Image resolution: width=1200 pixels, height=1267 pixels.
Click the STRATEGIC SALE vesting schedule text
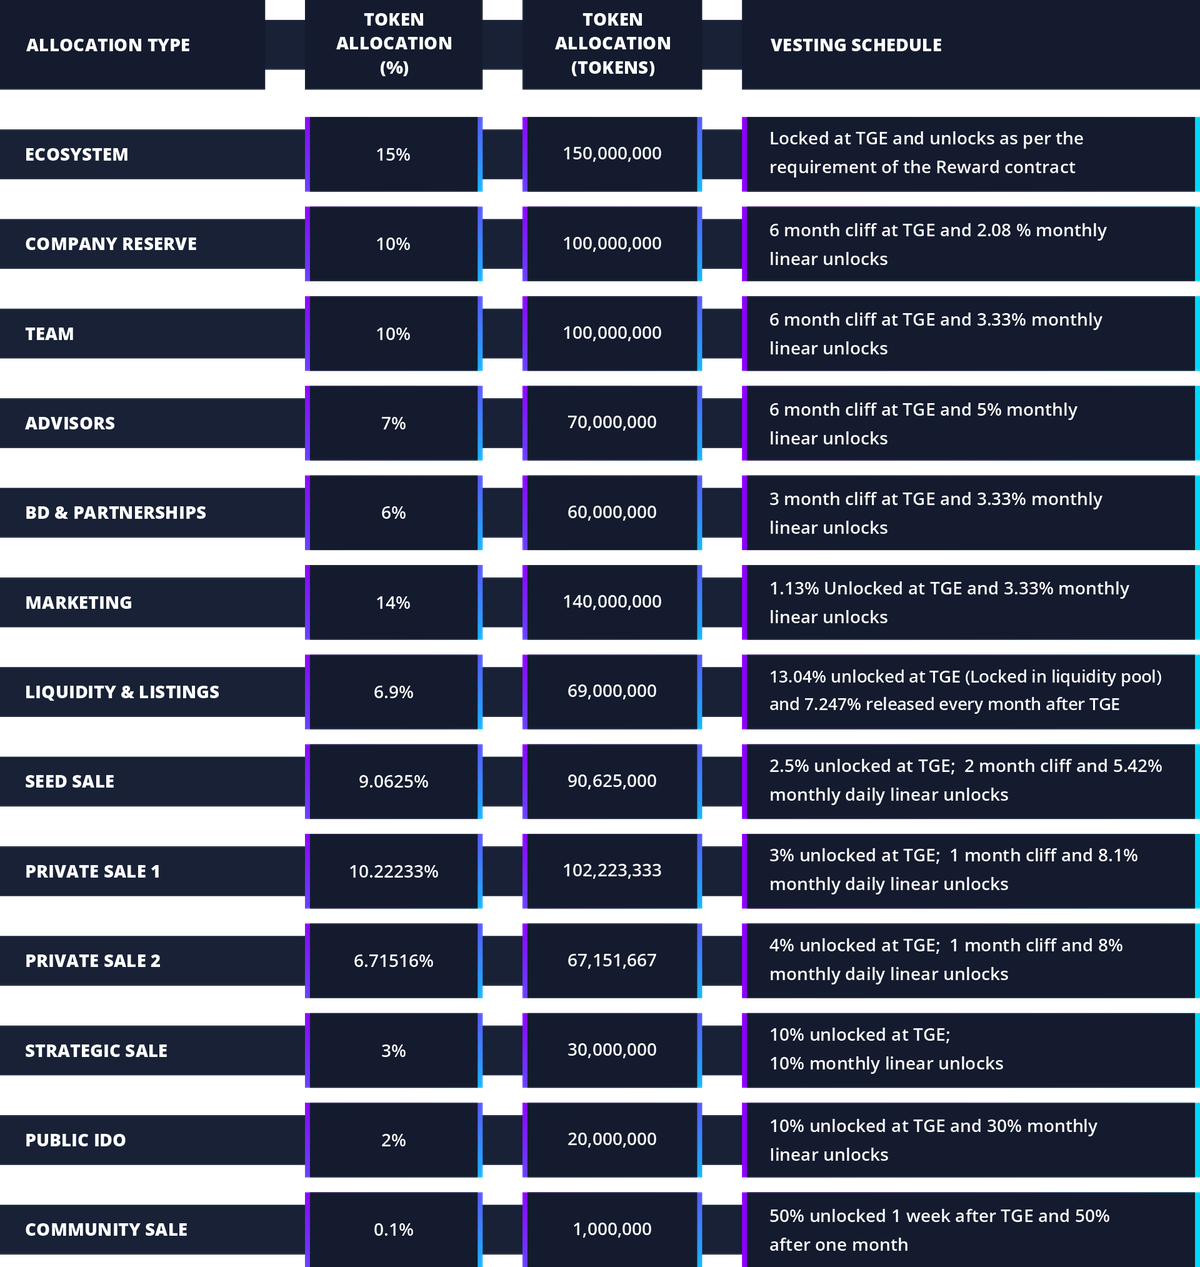[x=886, y=1049]
